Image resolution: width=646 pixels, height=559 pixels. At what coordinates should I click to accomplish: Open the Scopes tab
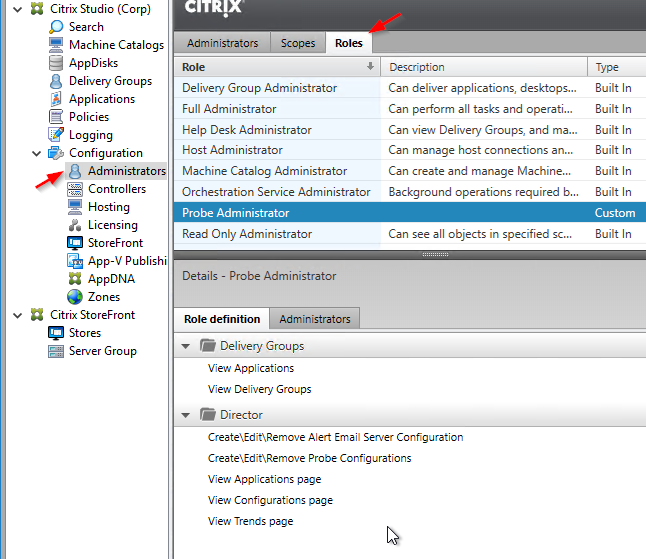pyautogui.click(x=298, y=43)
